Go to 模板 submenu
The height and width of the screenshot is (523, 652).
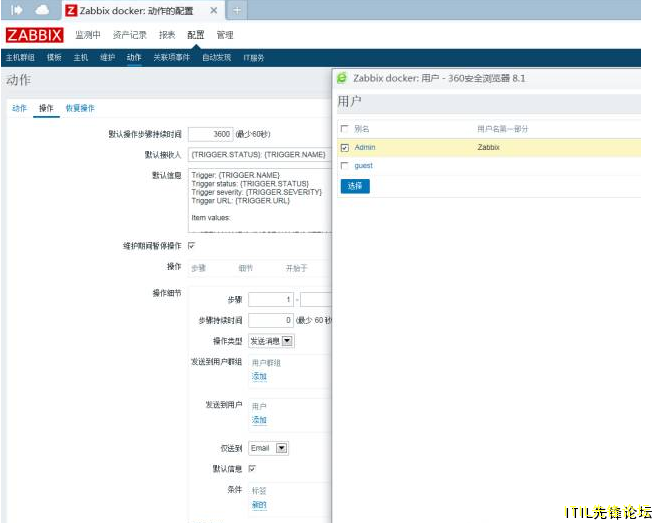click(54, 57)
